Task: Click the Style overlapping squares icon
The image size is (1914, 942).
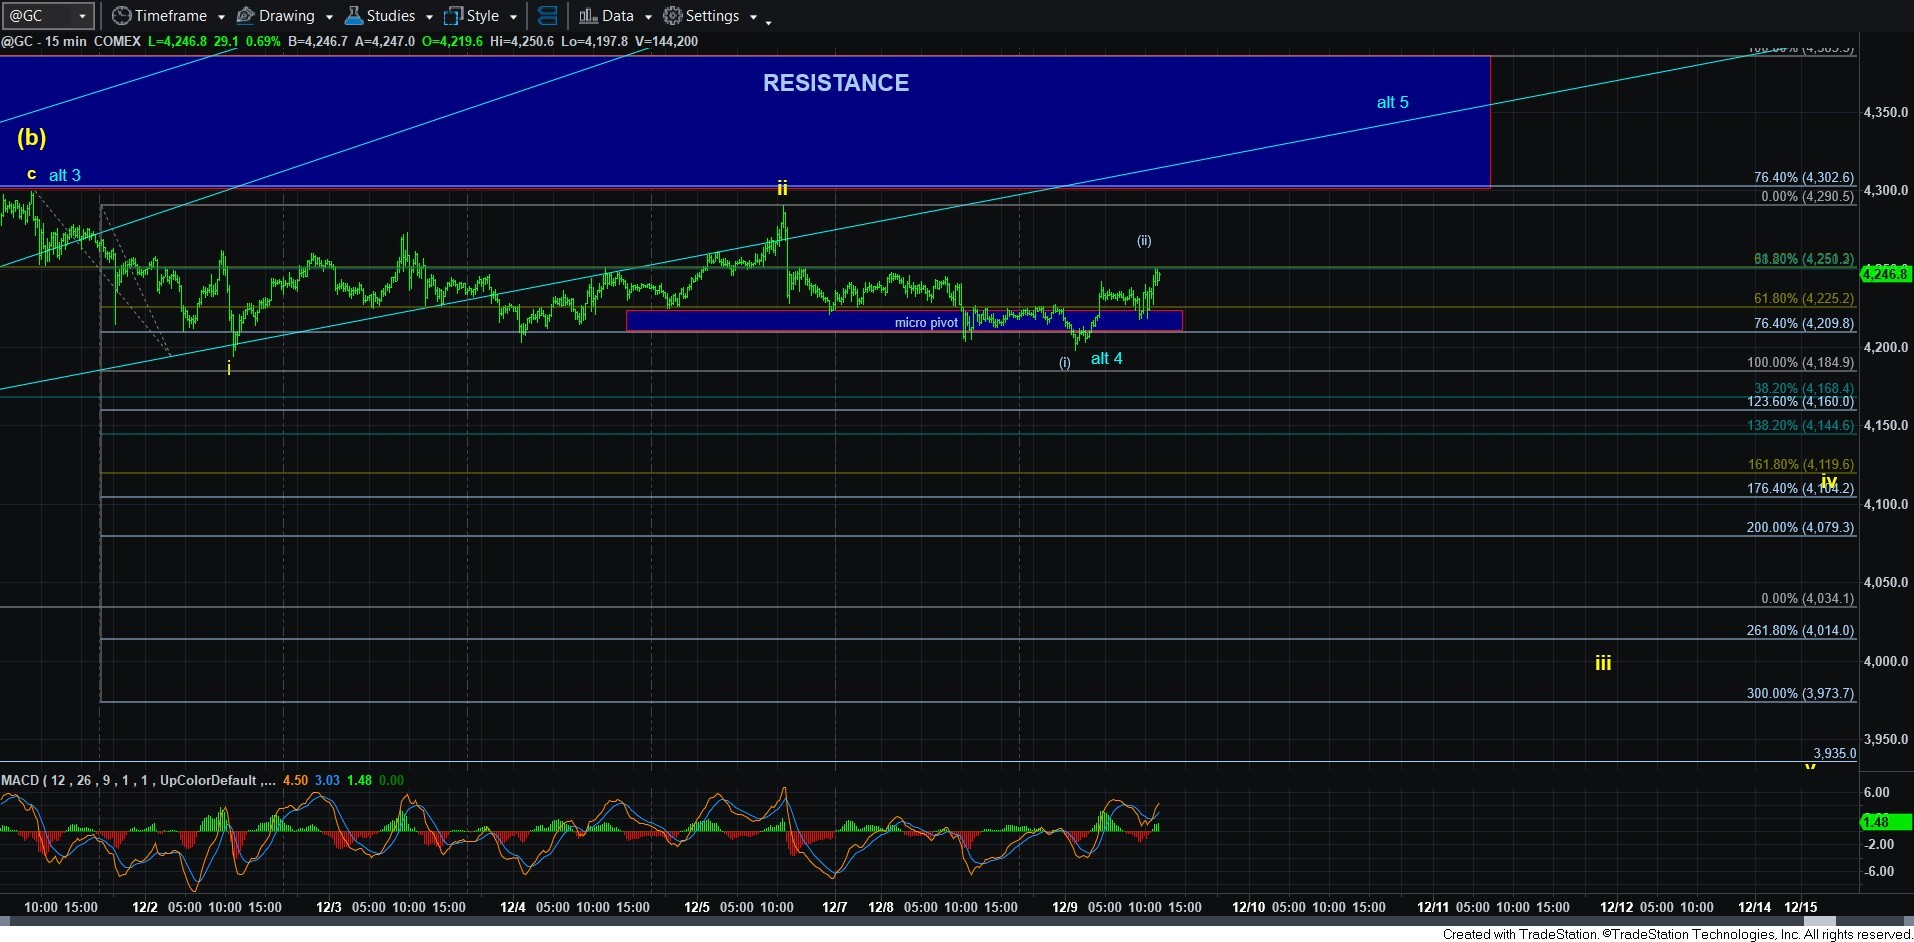Action: pyautogui.click(x=453, y=16)
